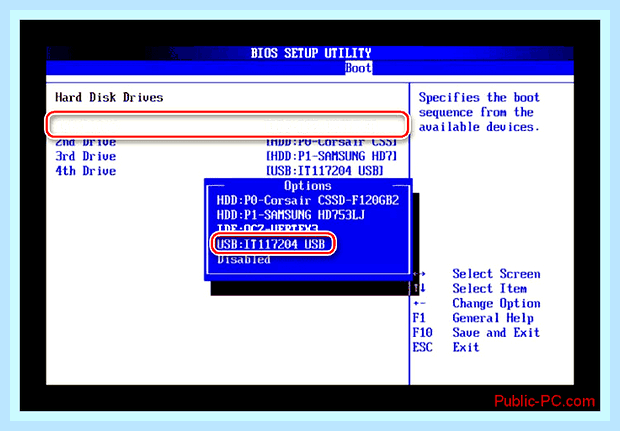
Task: Choose the Disabled option
Action: tap(244, 259)
